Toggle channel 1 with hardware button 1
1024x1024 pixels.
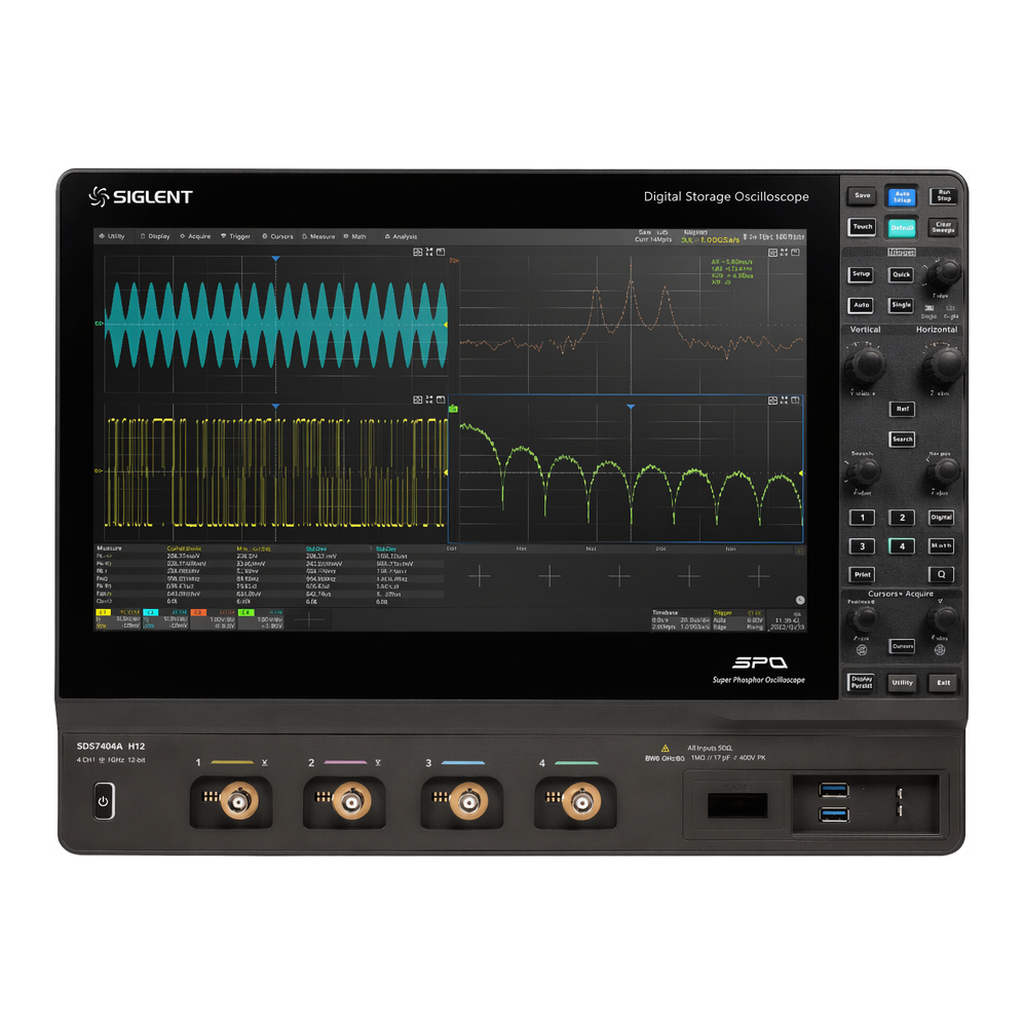[862, 517]
